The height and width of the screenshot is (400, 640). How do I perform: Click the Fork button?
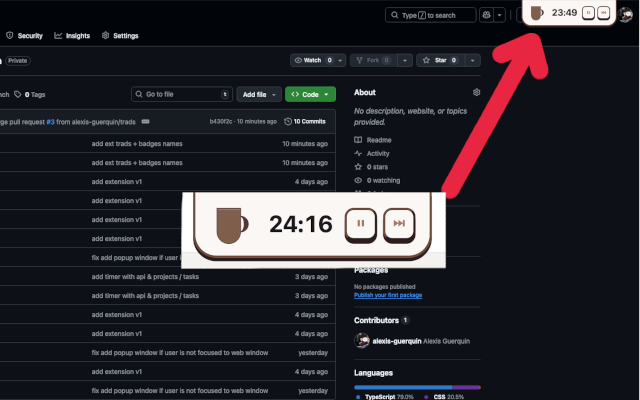[x=373, y=60]
